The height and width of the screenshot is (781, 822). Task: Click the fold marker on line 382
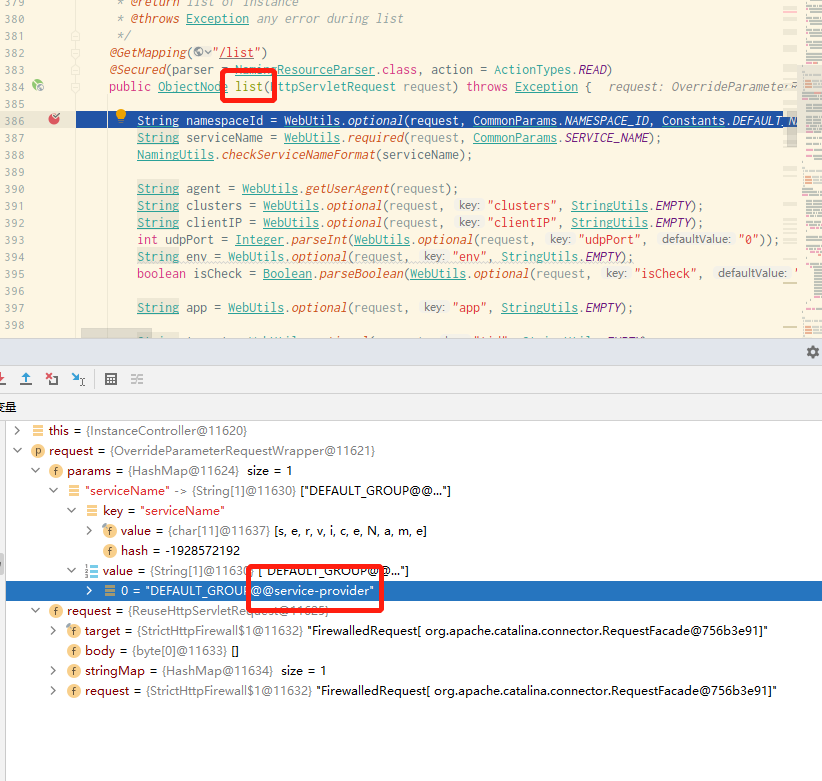tap(75, 53)
